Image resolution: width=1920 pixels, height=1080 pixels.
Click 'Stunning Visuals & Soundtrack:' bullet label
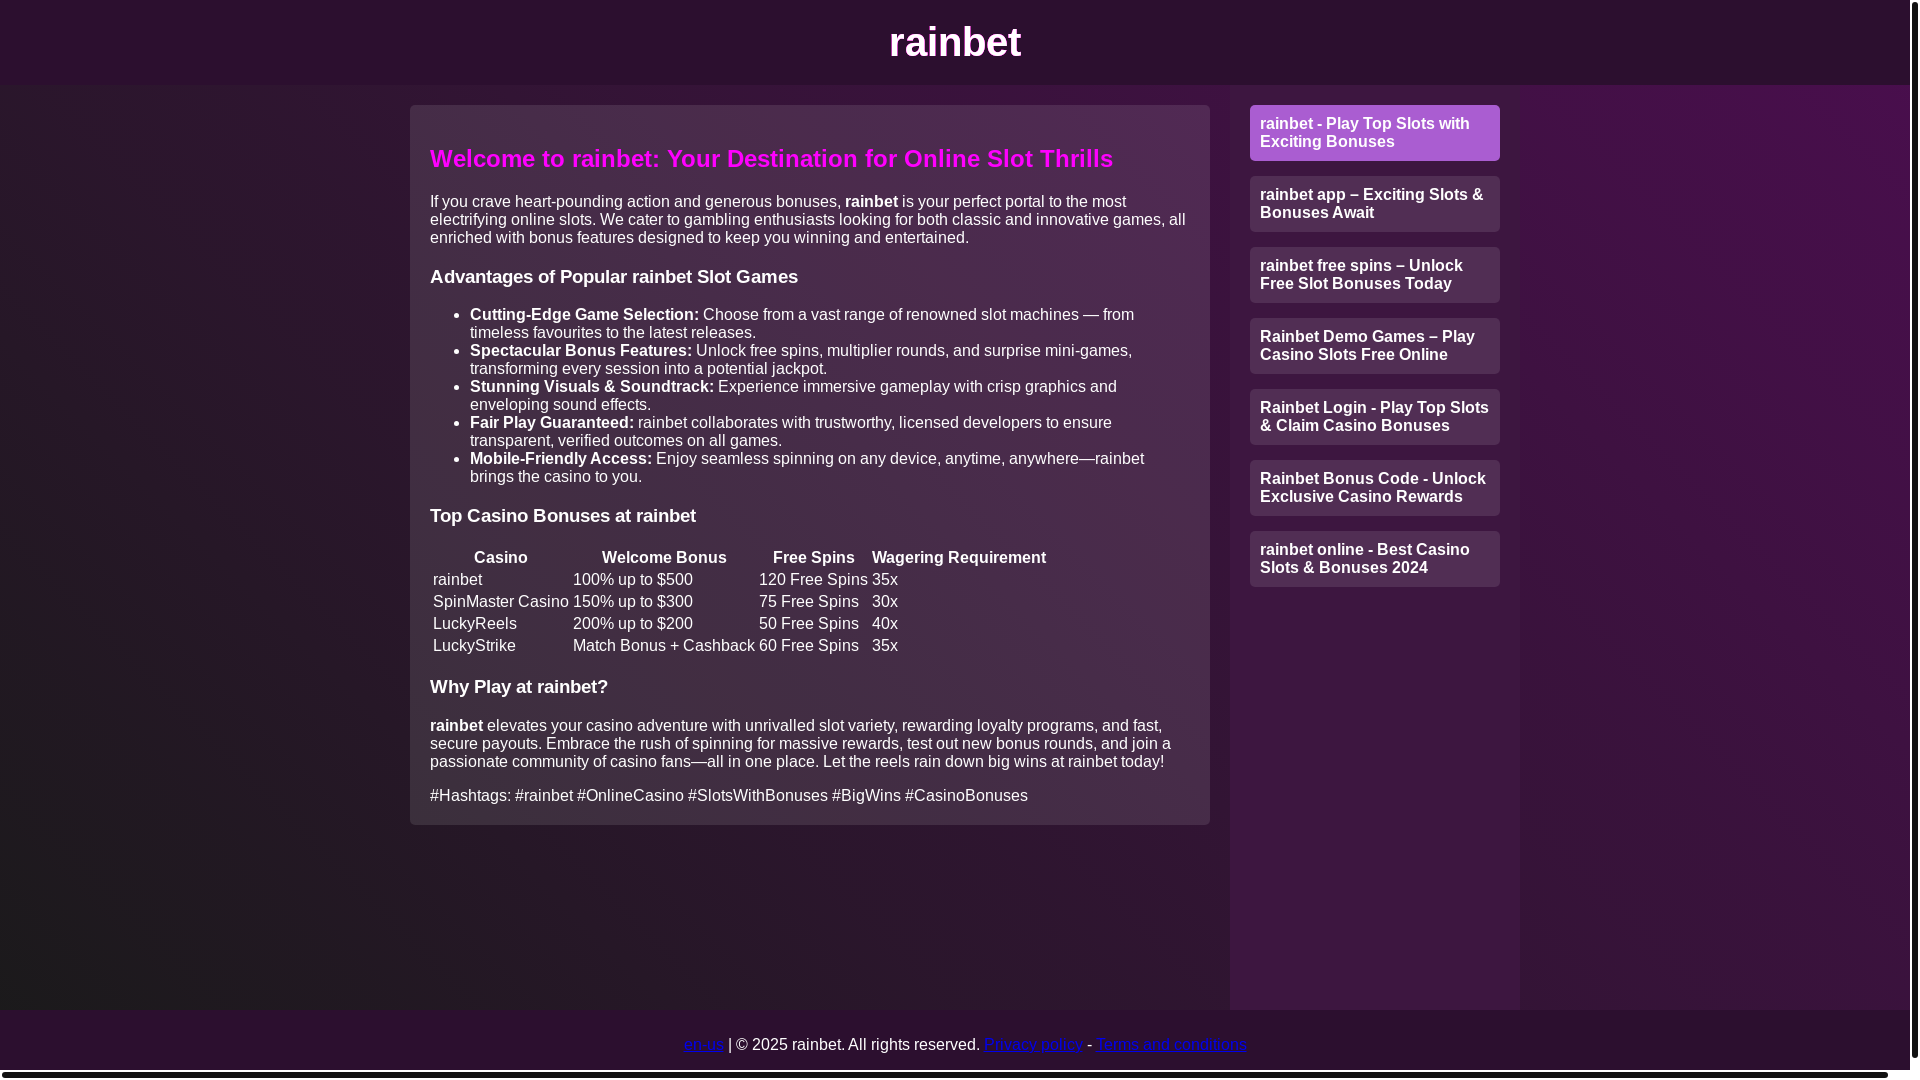pos(592,387)
